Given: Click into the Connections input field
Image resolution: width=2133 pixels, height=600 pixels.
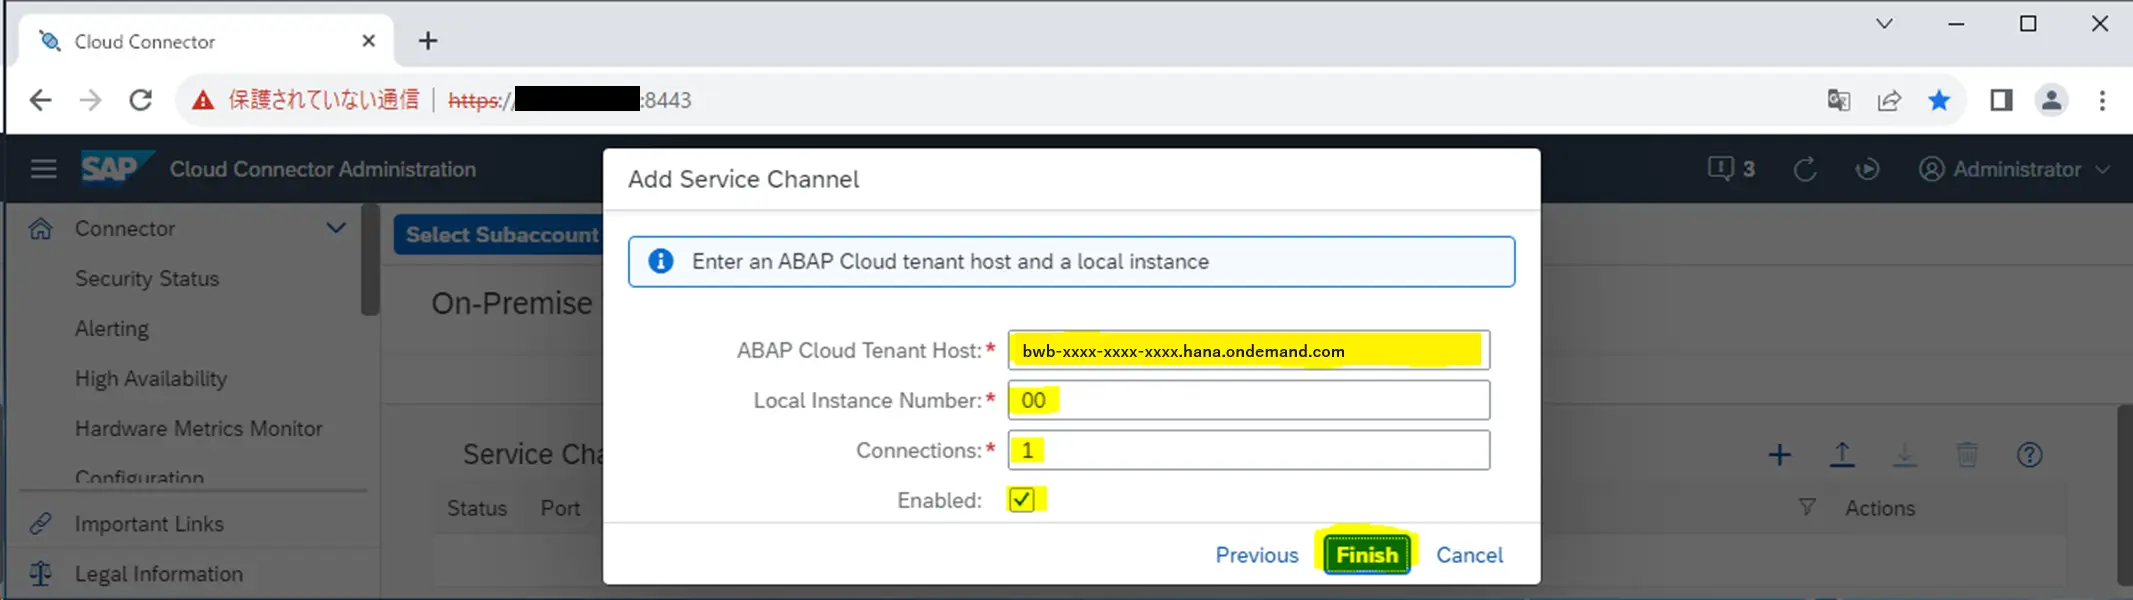Looking at the screenshot, I should pyautogui.click(x=1249, y=450).
